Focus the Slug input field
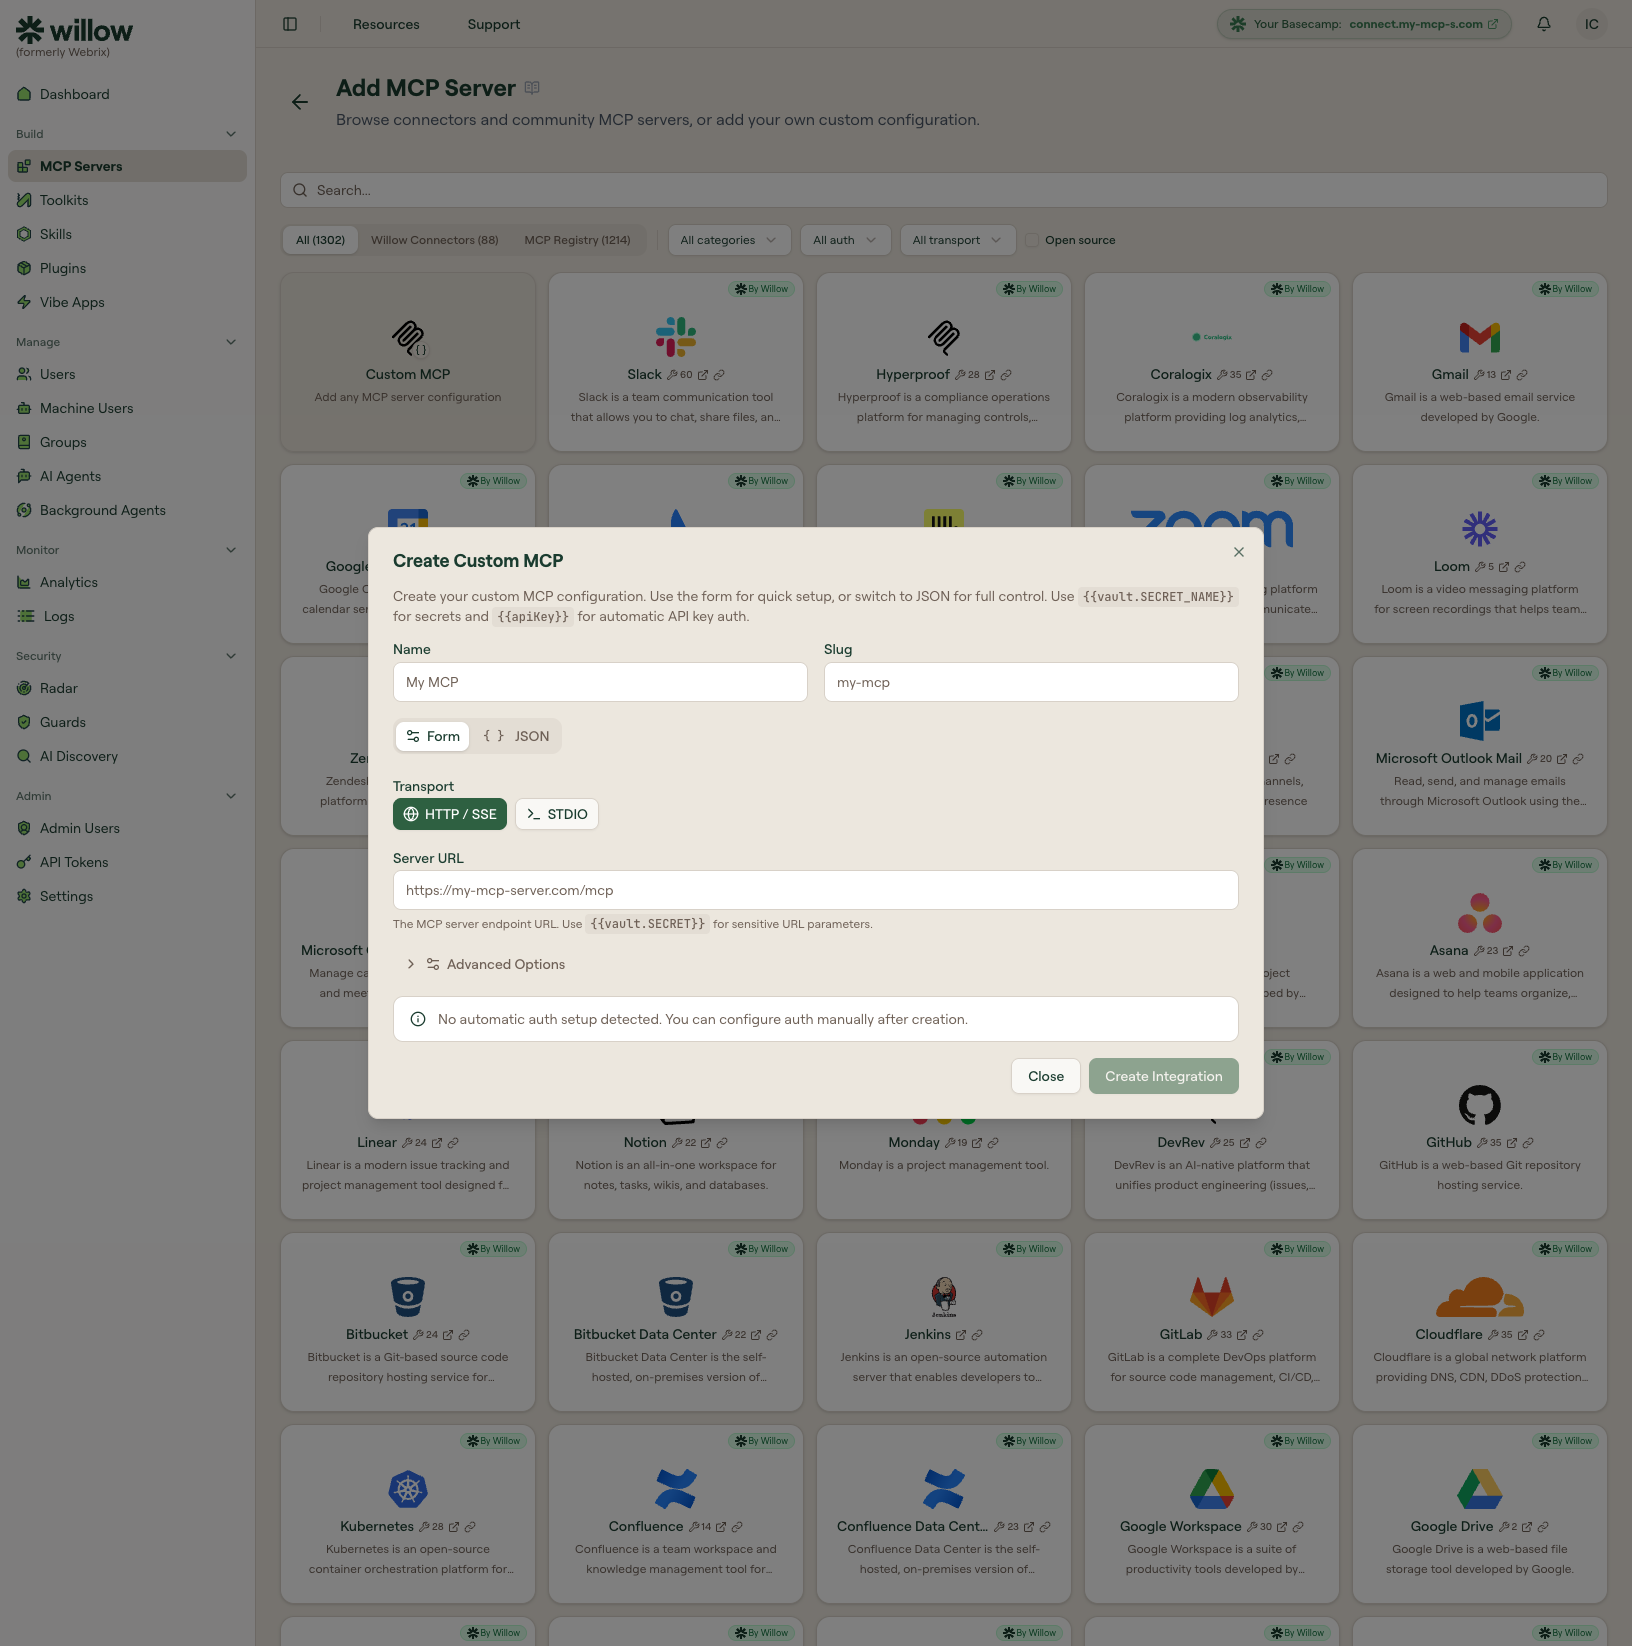The width and height of the screenshot is (1632, 1646). pyautogui.click(x=1031, y=682)
